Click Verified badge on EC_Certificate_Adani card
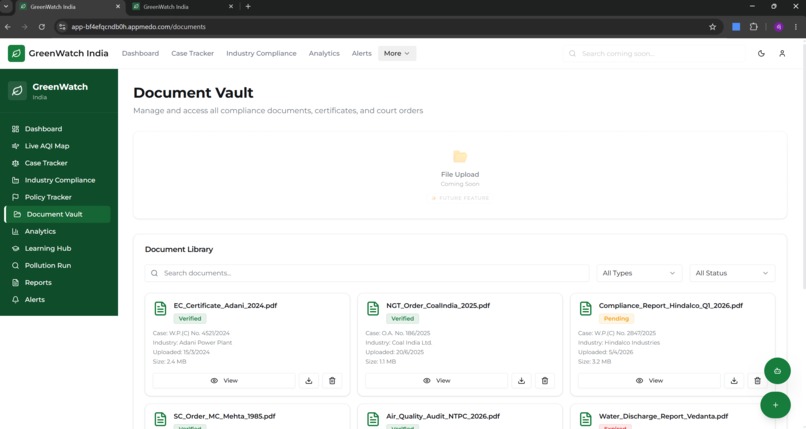Viewport: 806px width, 429px height. click(x=190, y=319)
